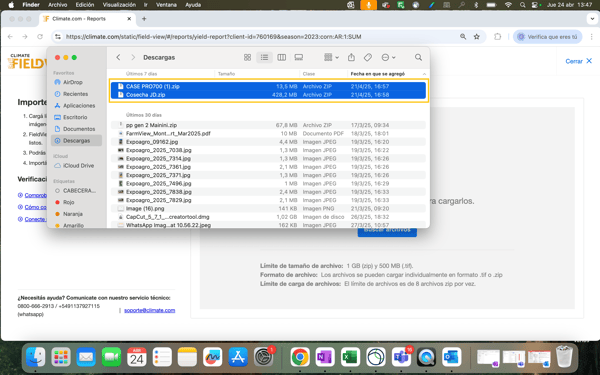Select file Expoagro_2025_7361.jpg

coord(268,167)
